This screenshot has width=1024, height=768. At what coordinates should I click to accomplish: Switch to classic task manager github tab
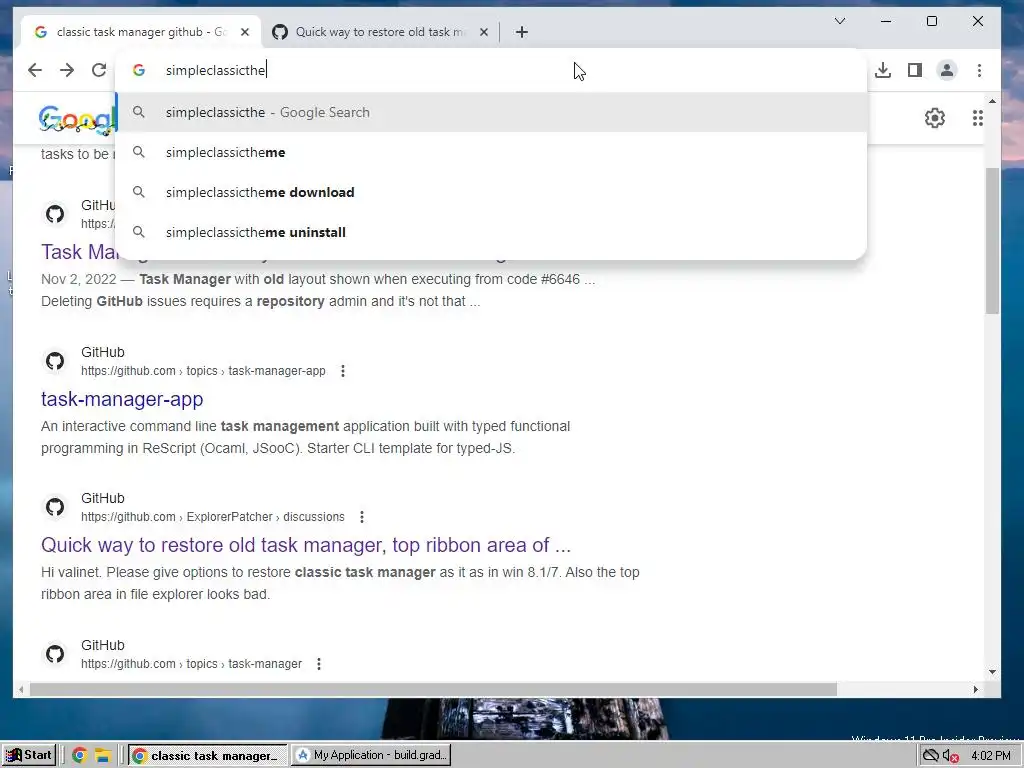click(x=141, y=32)
